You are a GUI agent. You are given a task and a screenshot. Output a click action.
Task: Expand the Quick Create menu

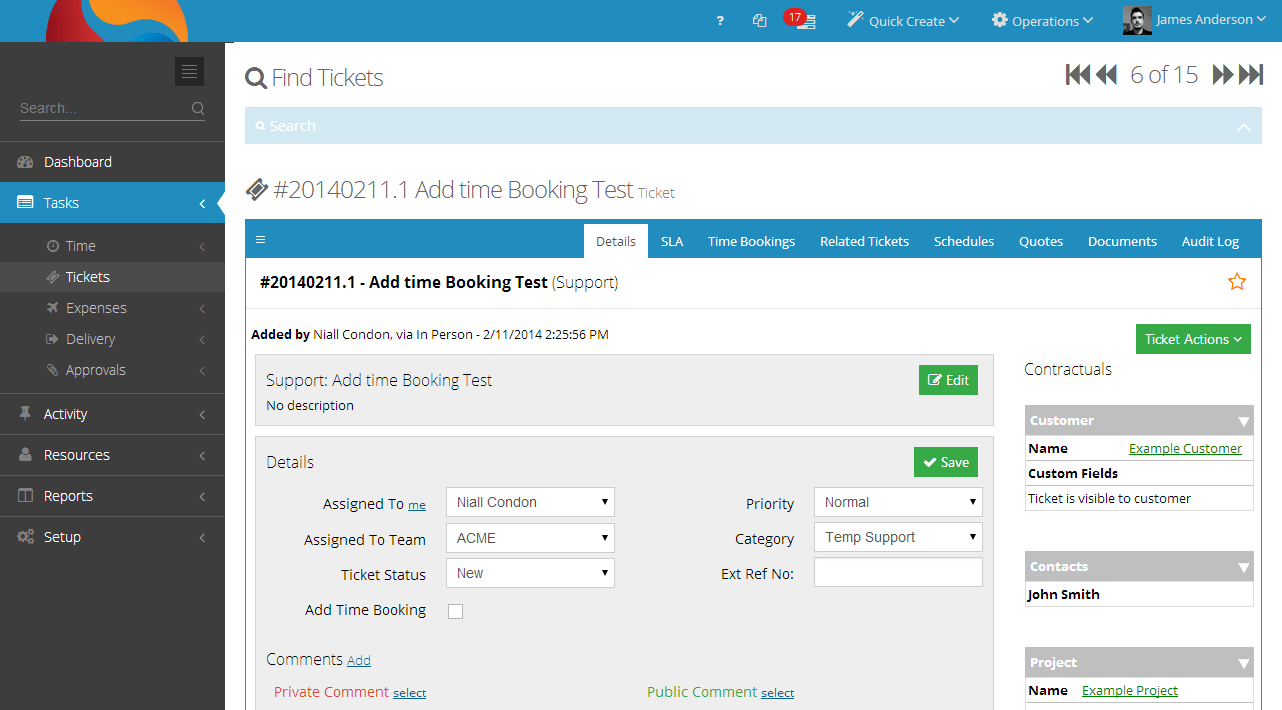(x=903, y=20)
